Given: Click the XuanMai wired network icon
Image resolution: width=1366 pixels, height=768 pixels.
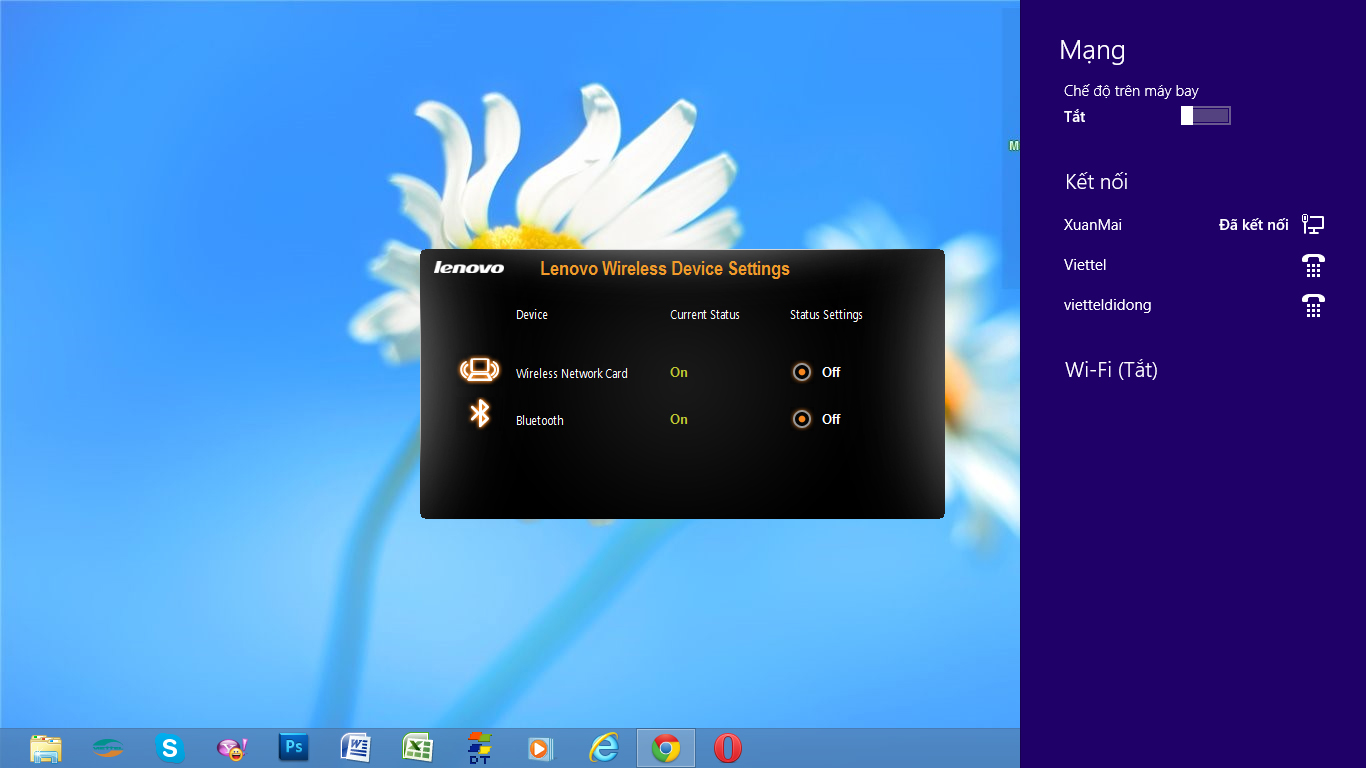Looking at the screenshot, I should coord(1313,225).
